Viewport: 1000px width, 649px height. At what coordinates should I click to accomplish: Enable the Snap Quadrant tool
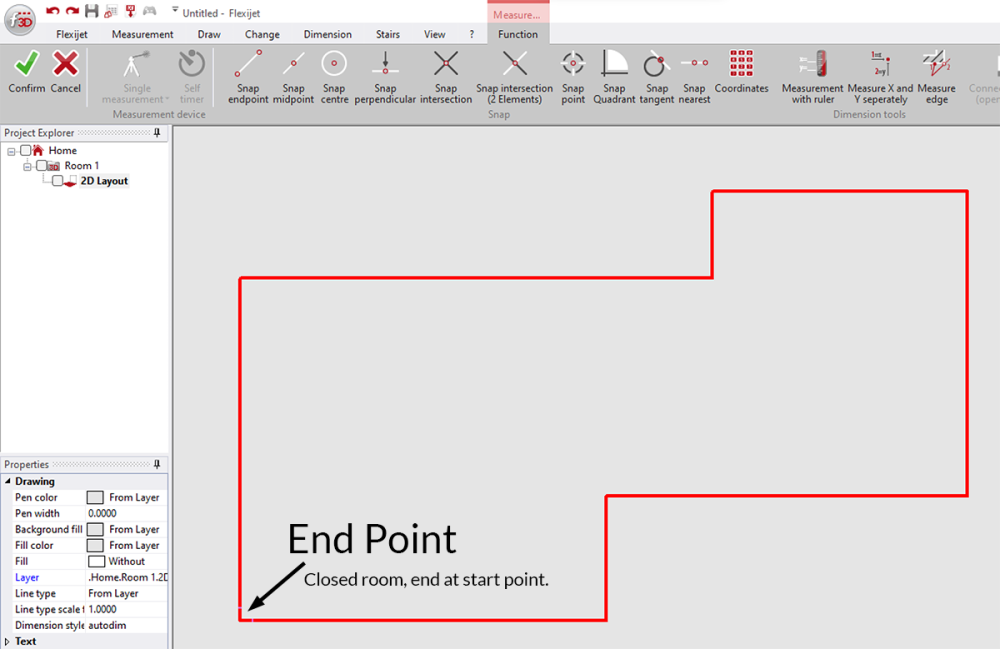[614, 75]
